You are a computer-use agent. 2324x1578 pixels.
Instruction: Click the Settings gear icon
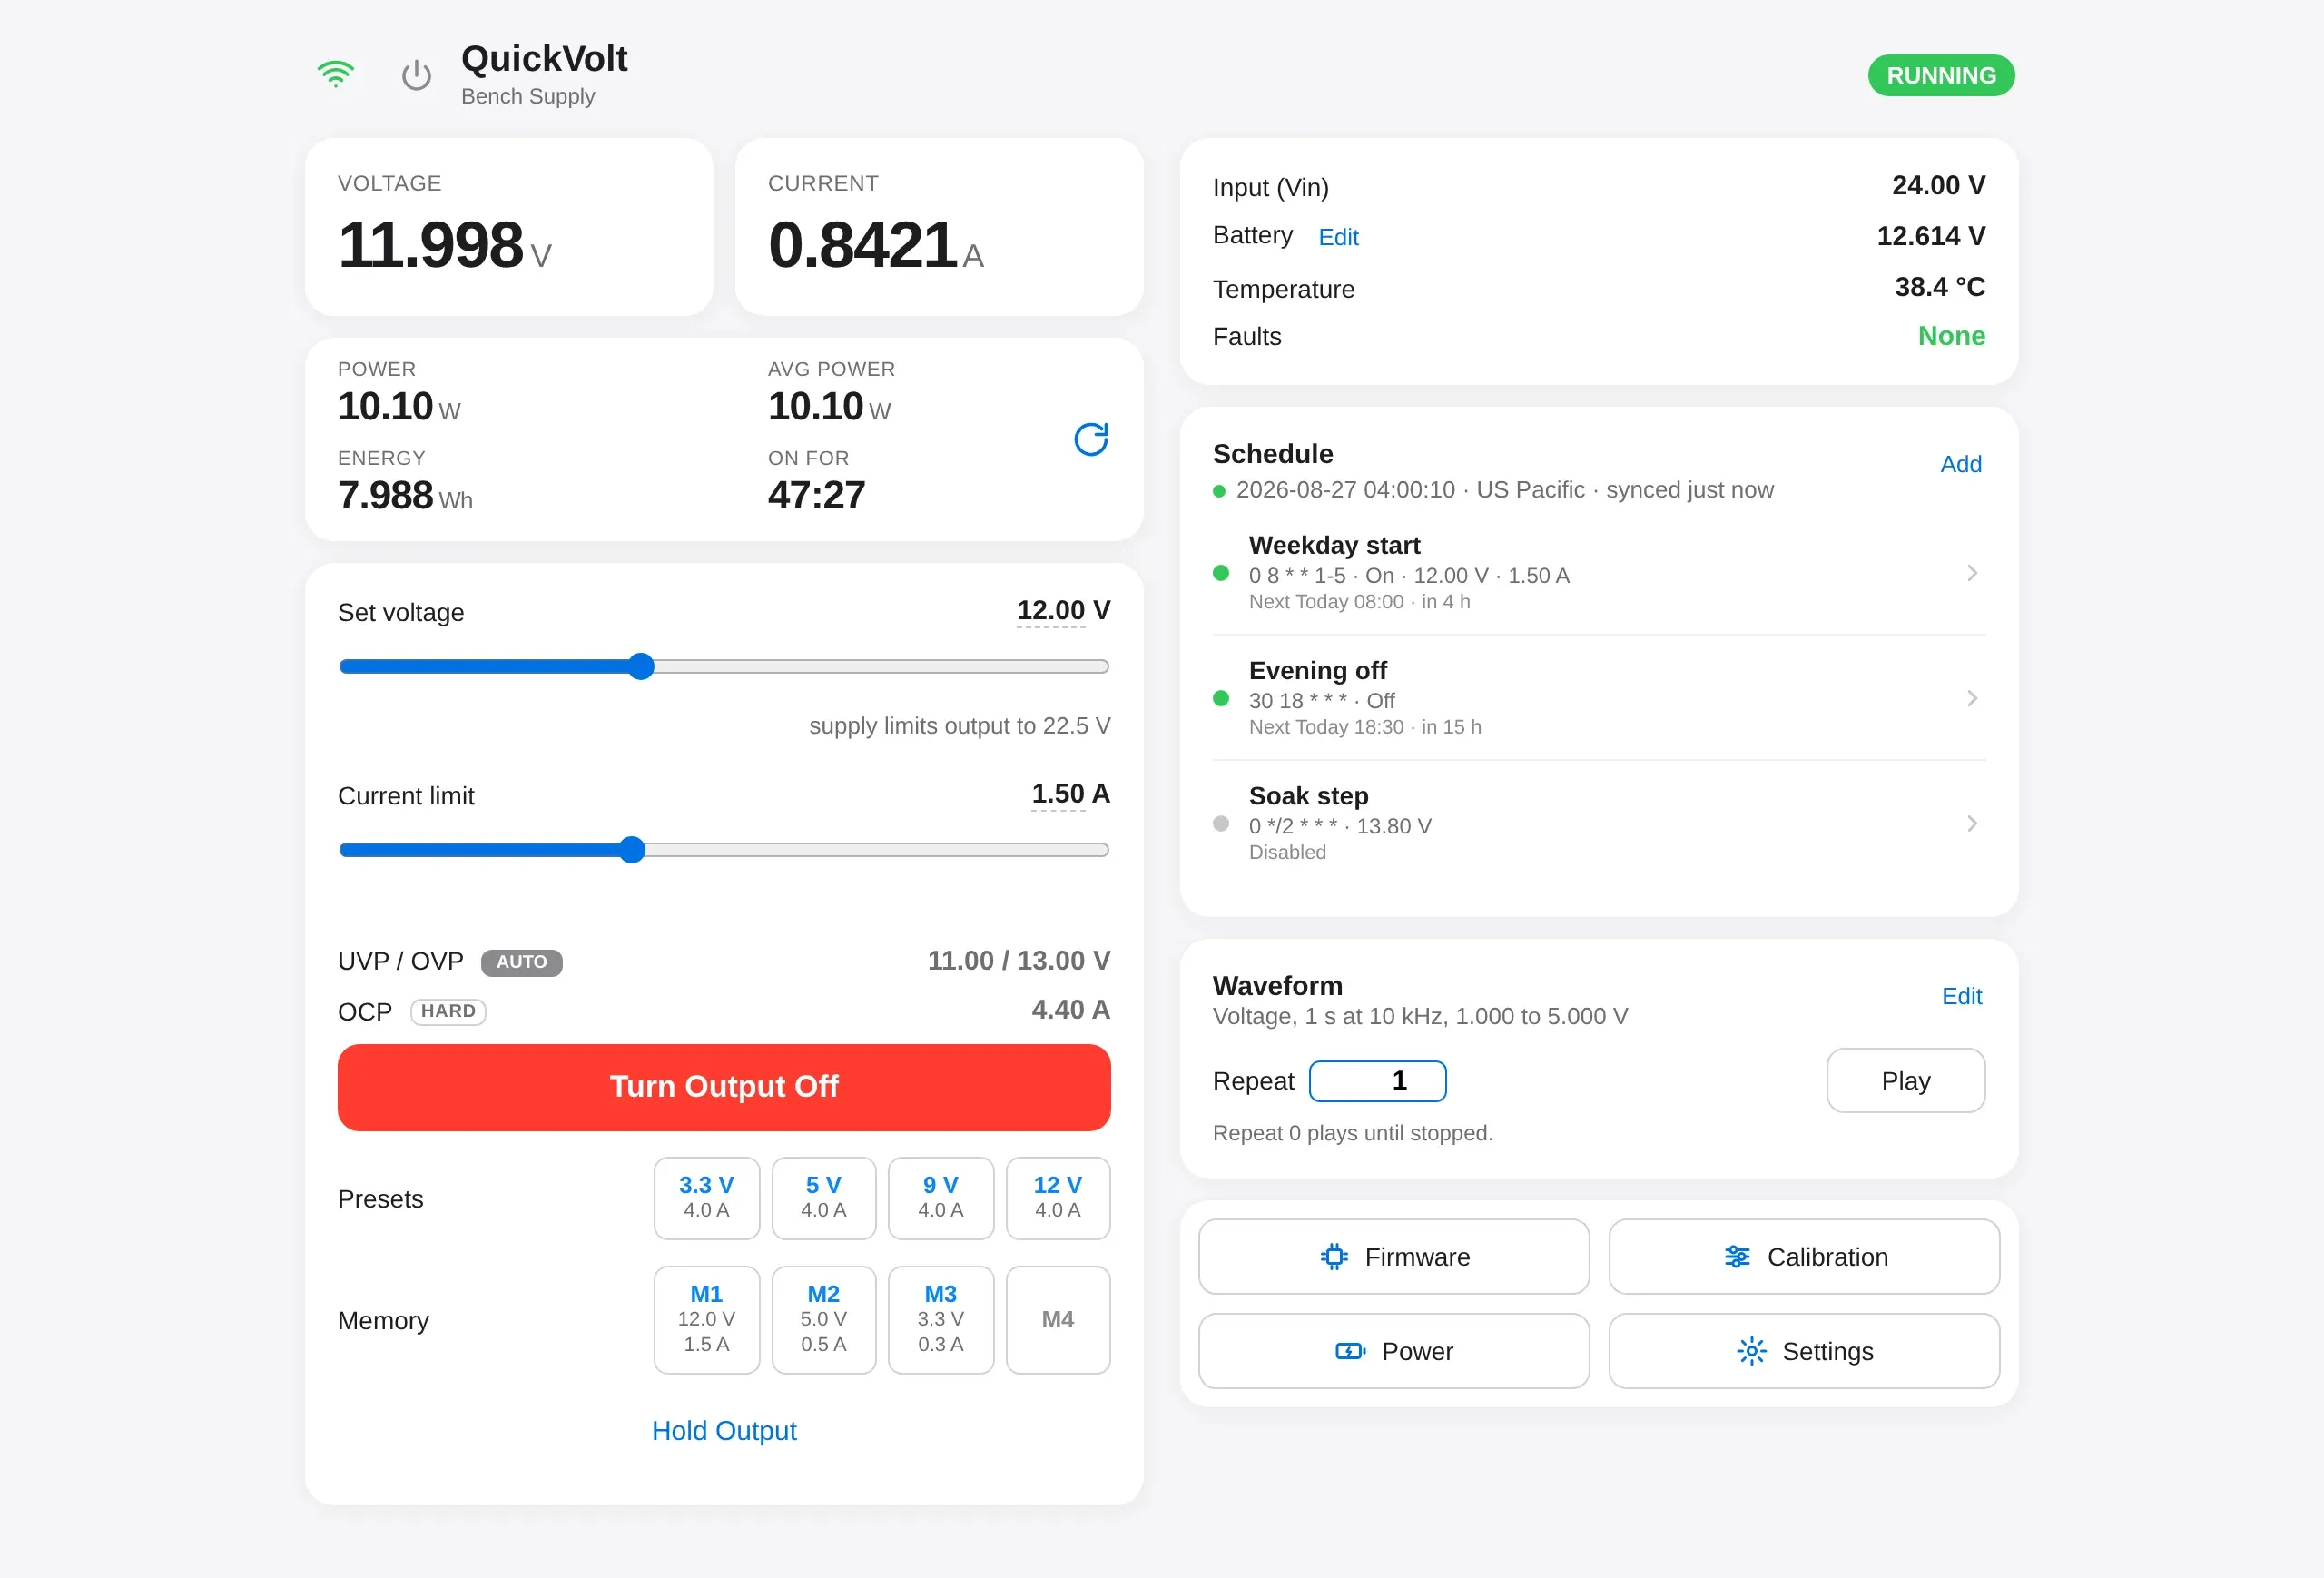[1751, 1351]
